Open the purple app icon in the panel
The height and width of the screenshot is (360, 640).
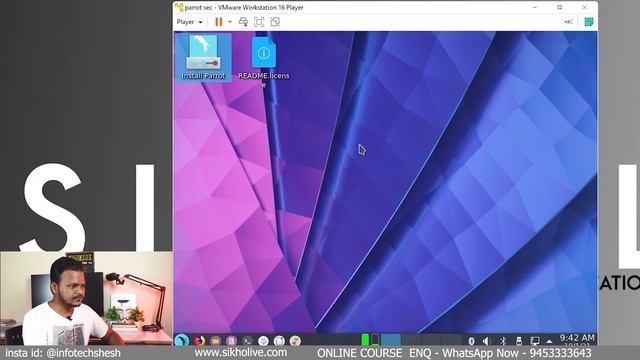tap(231, 340)
